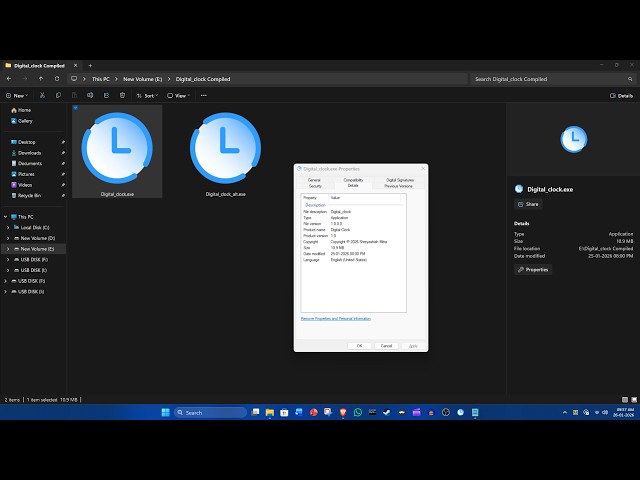The width and height of the screenshot is (640, 480).
Task: Open the View dropdown menu
Action: (179, 95)
